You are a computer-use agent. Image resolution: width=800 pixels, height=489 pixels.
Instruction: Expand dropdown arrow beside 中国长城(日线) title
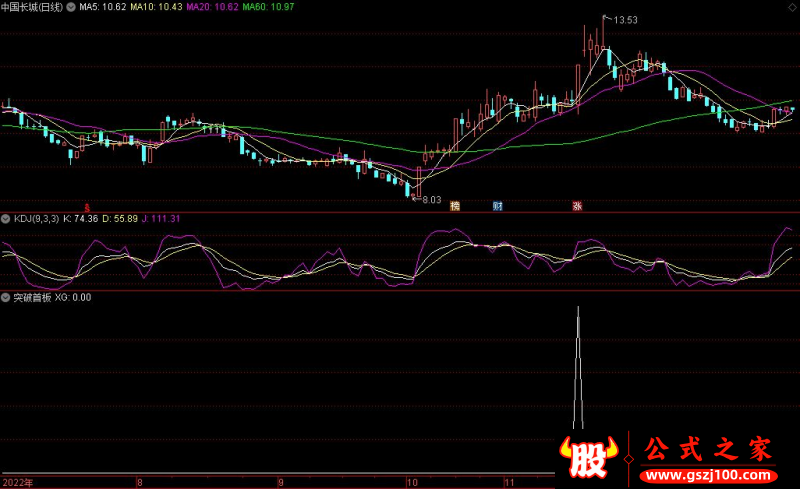tap(69, 7)
